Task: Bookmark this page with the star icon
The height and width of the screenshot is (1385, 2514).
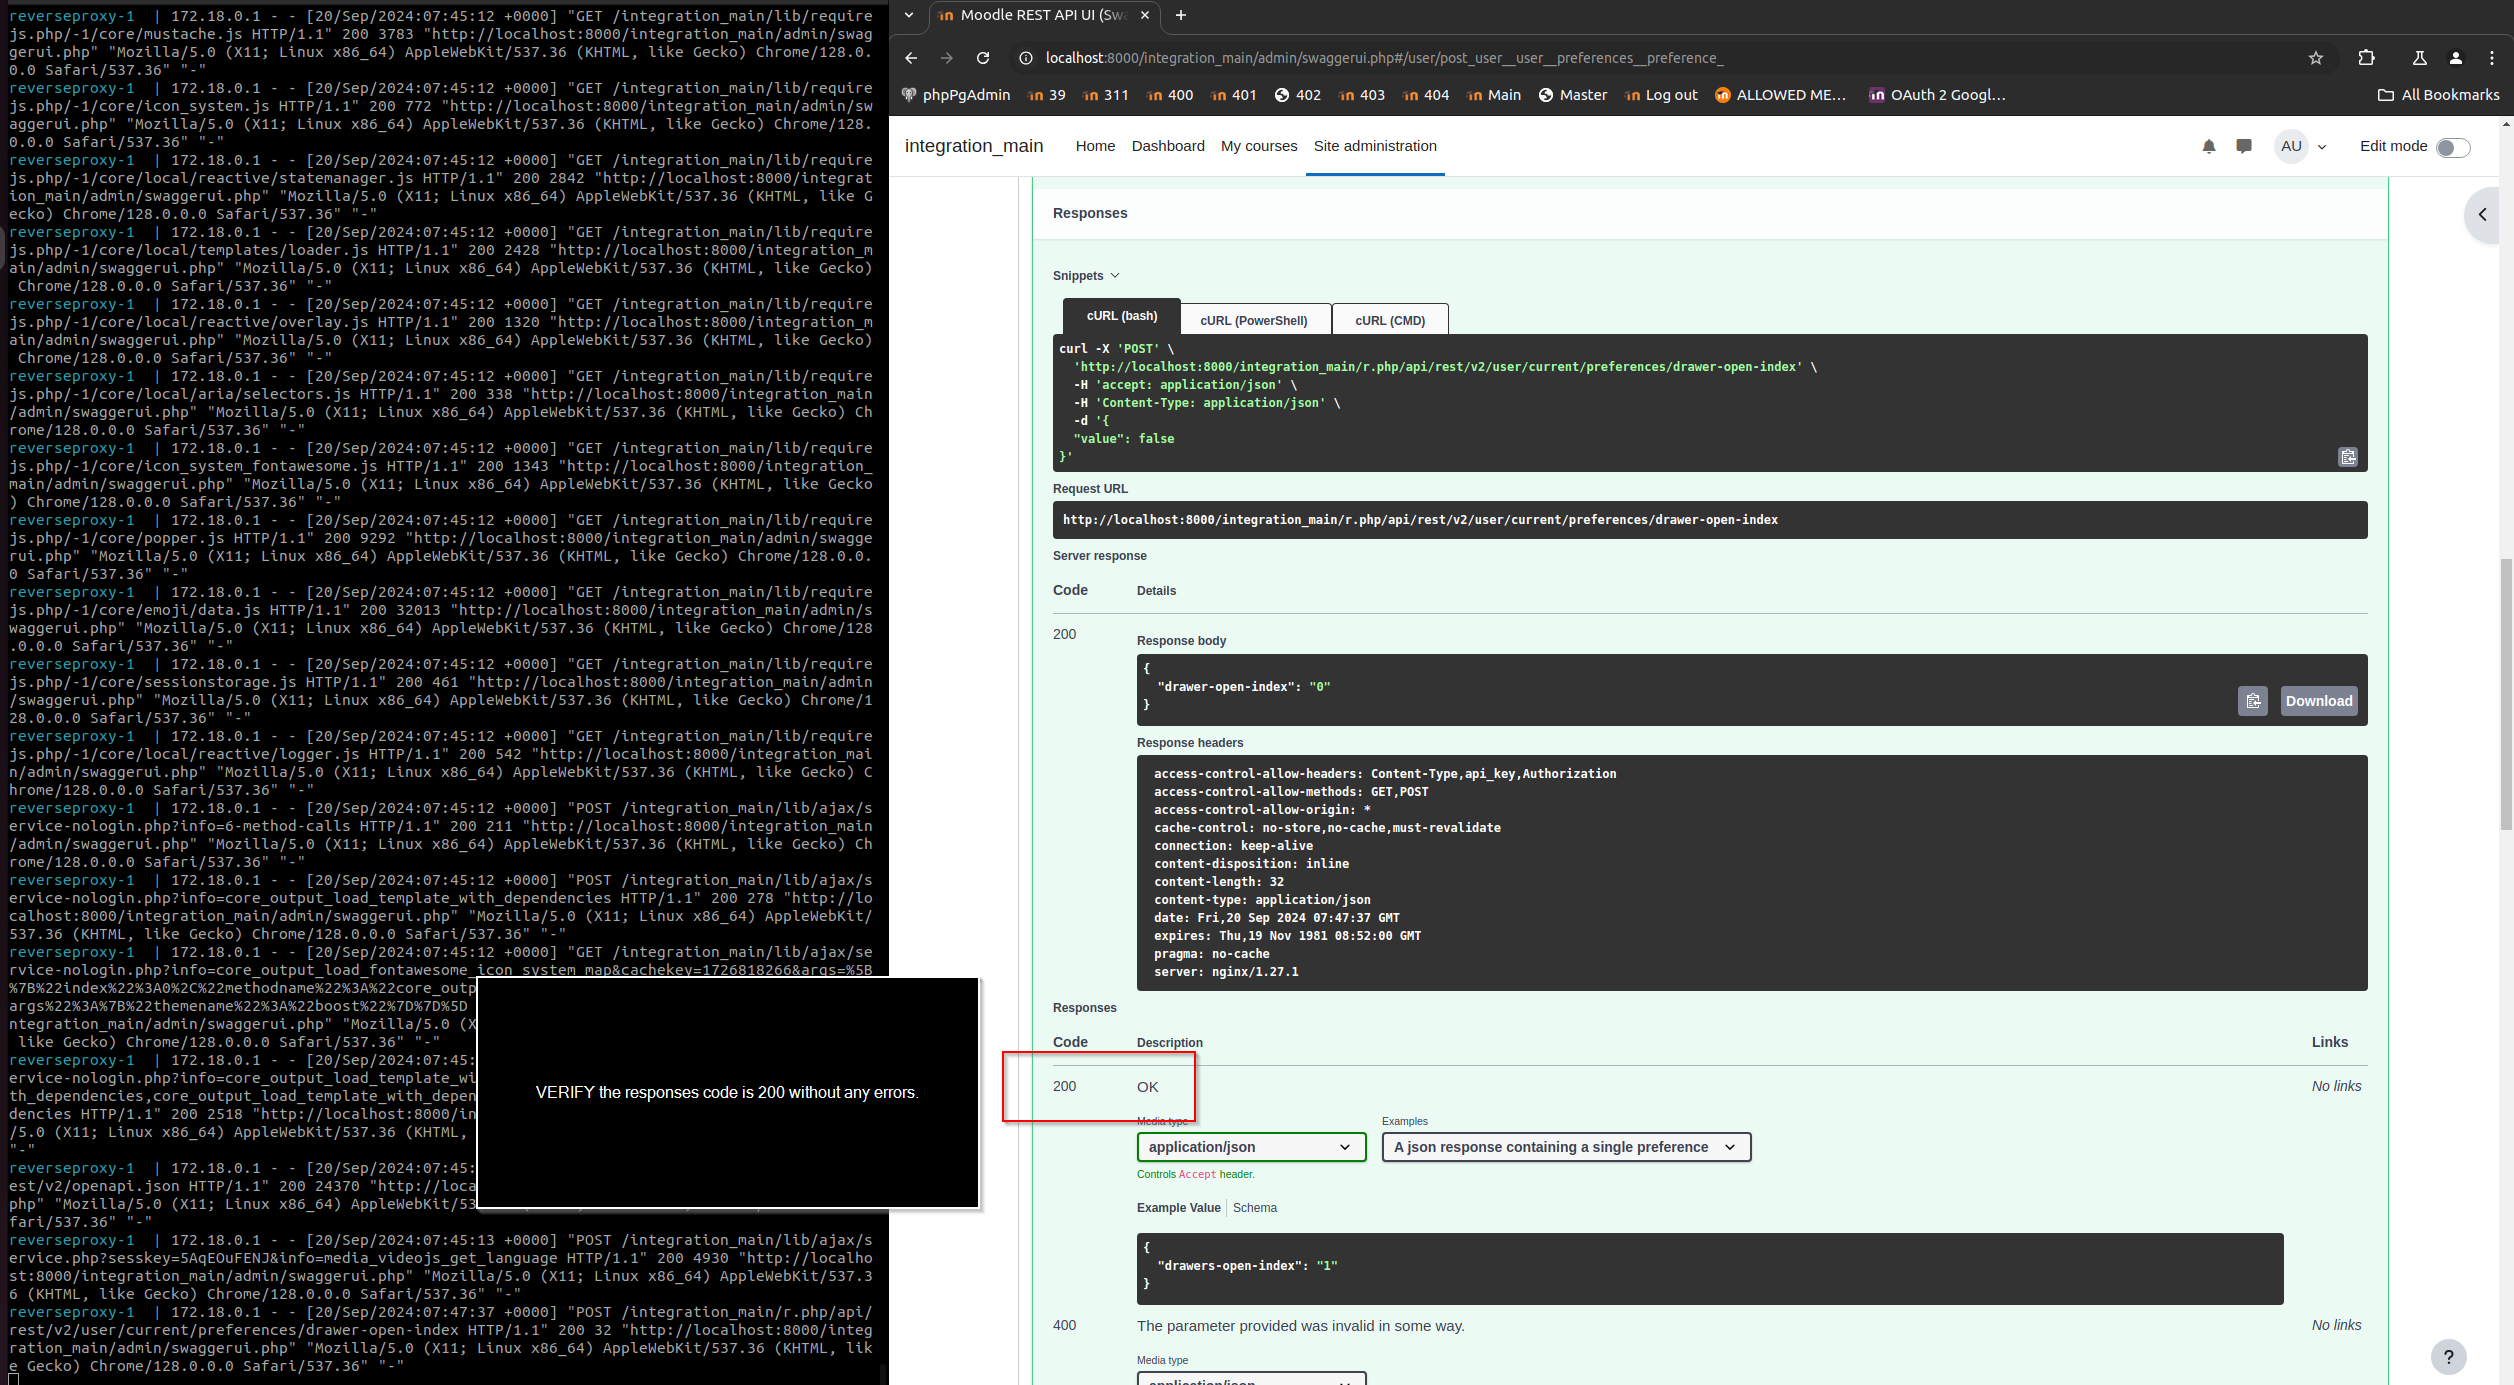Action: point(2316,58)
